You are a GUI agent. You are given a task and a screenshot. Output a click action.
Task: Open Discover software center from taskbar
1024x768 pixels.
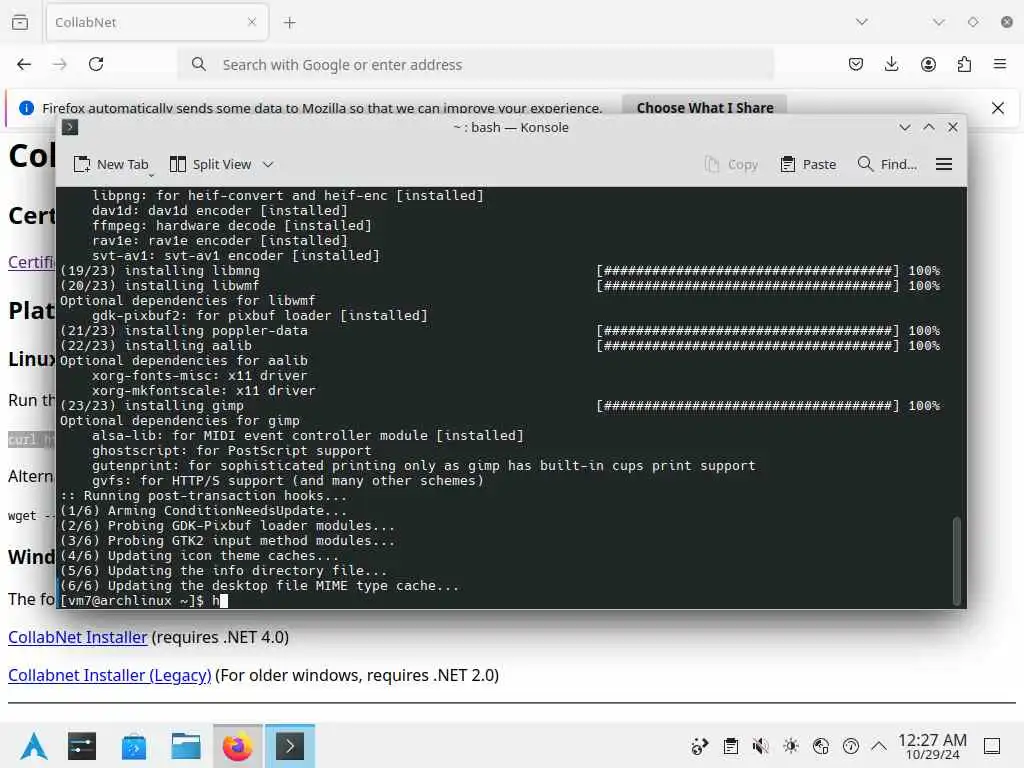point(134,746)
